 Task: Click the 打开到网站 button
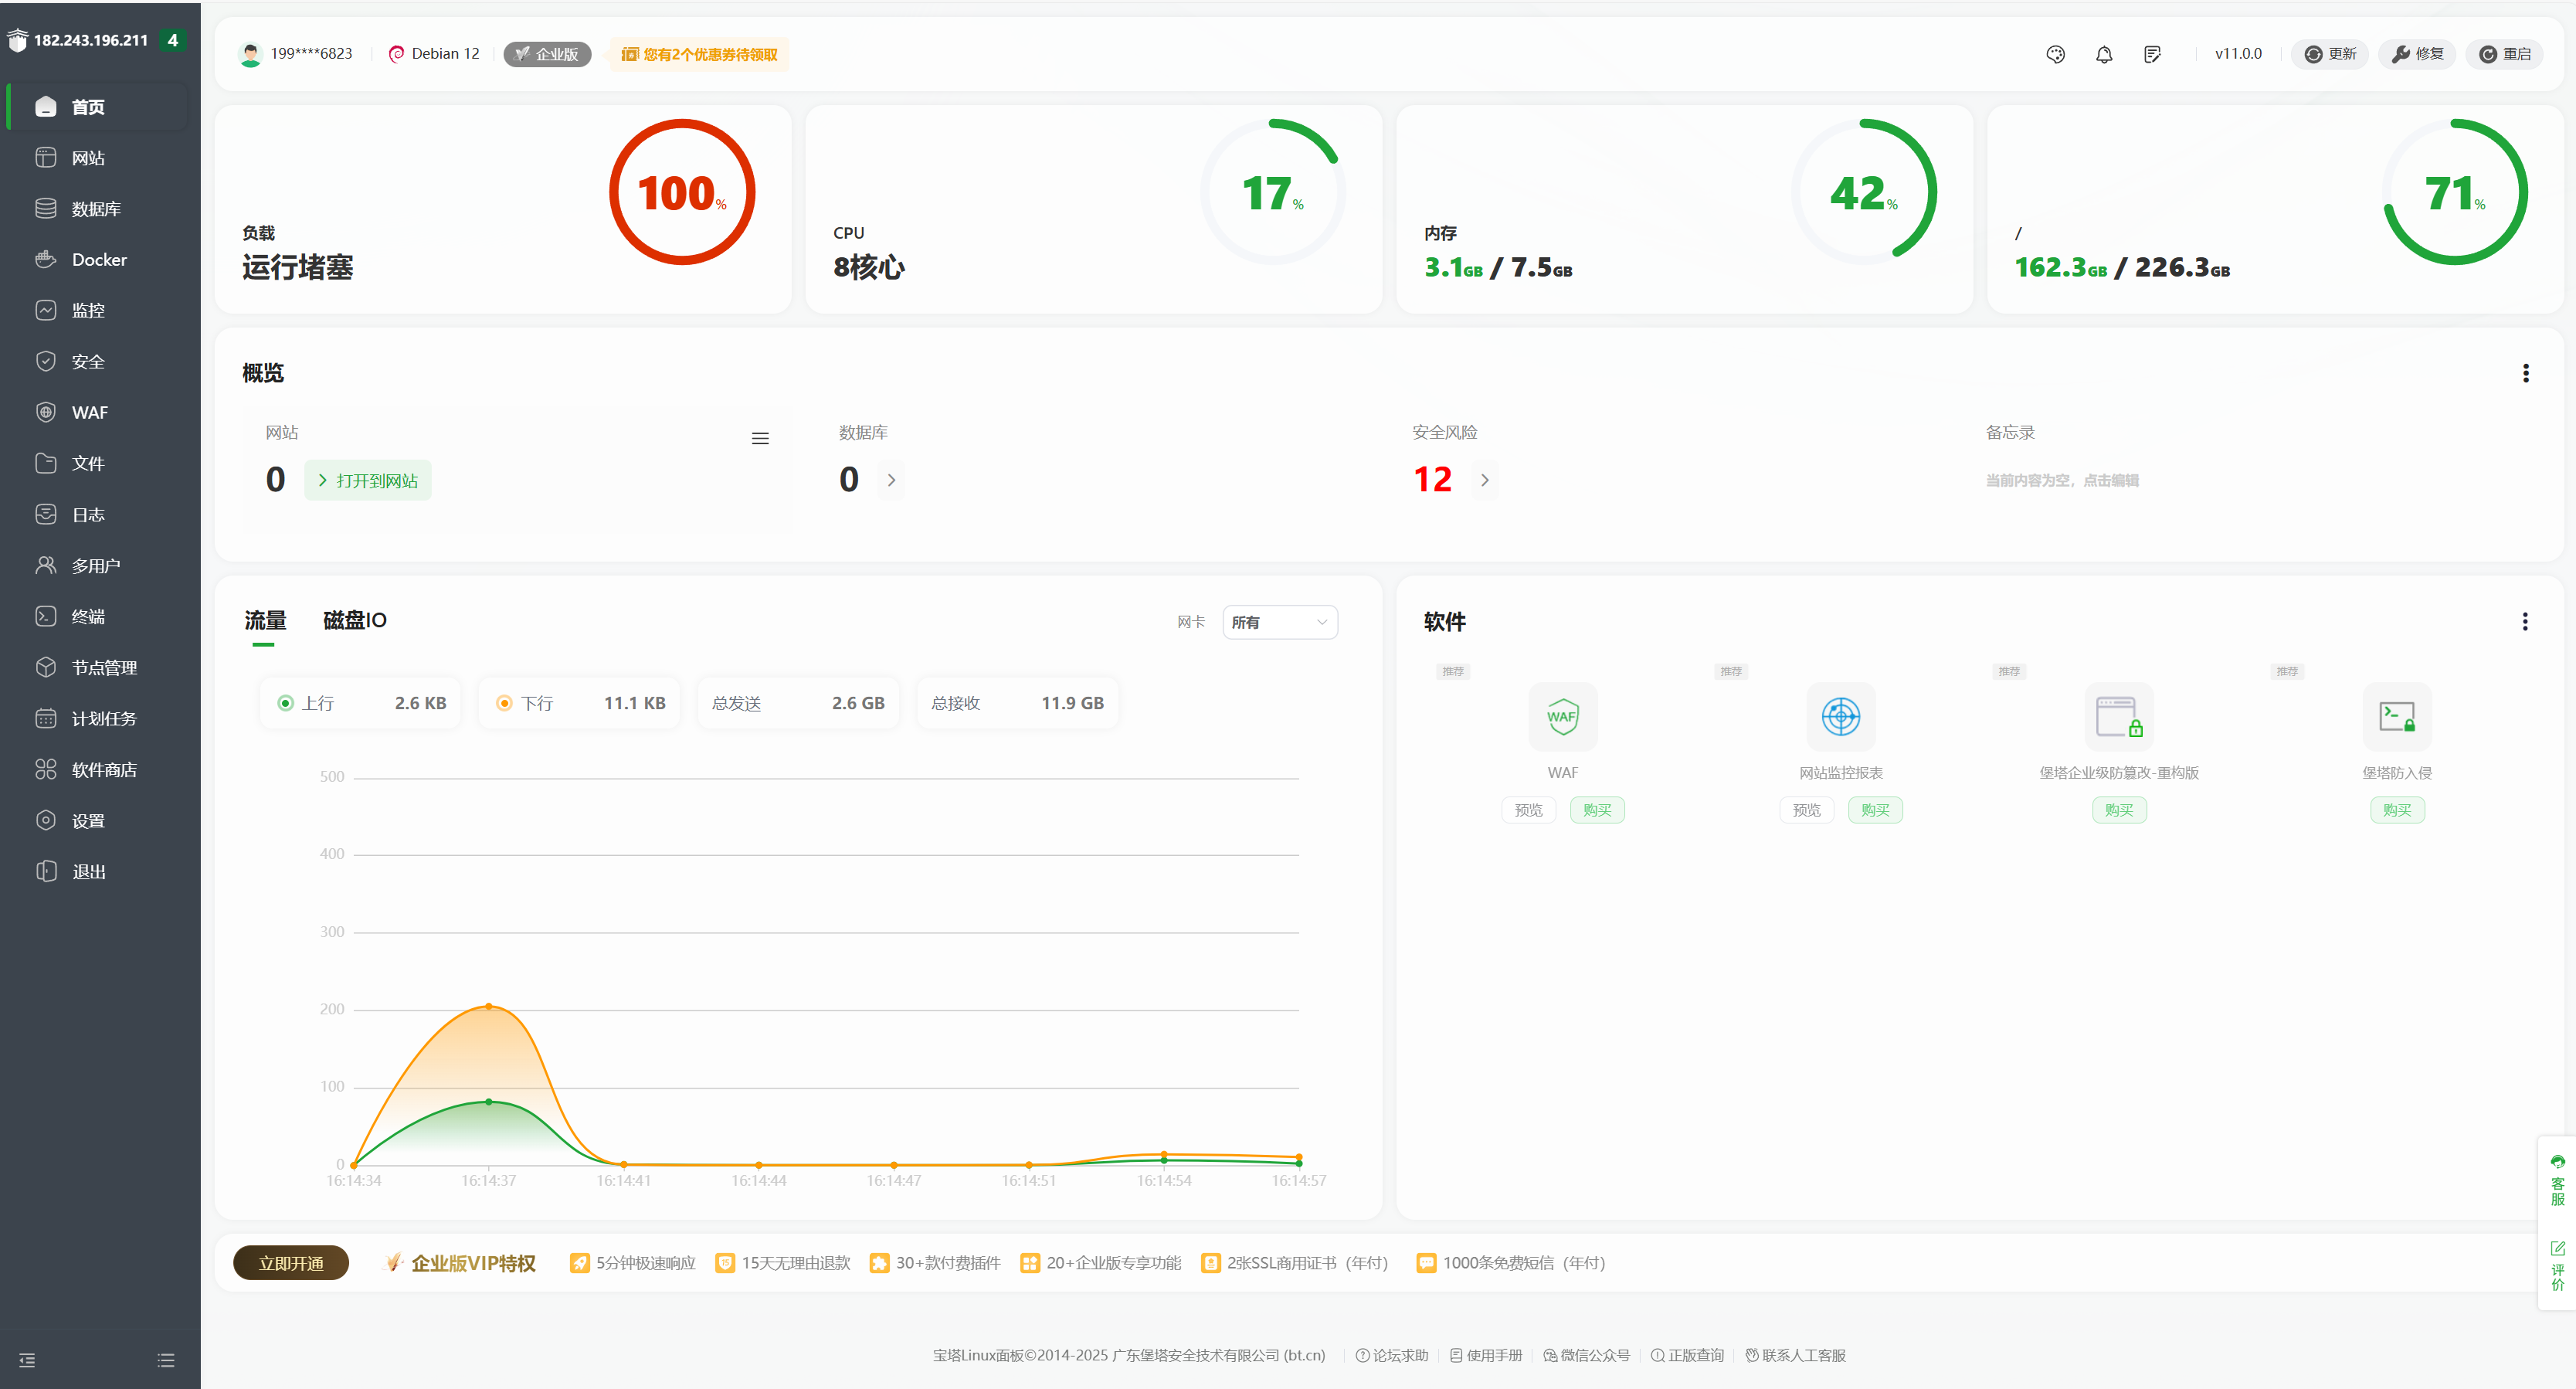[x=367, y=480]
